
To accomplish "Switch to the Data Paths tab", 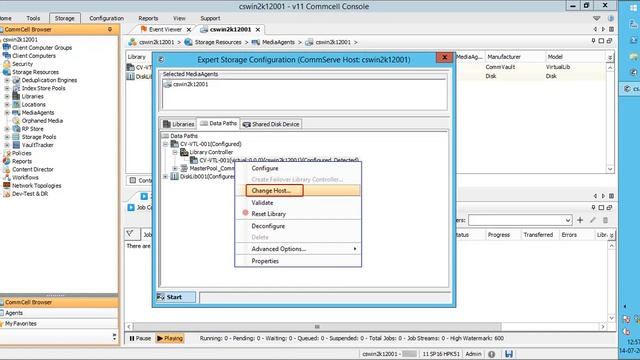I will click(x=218, y=123).
